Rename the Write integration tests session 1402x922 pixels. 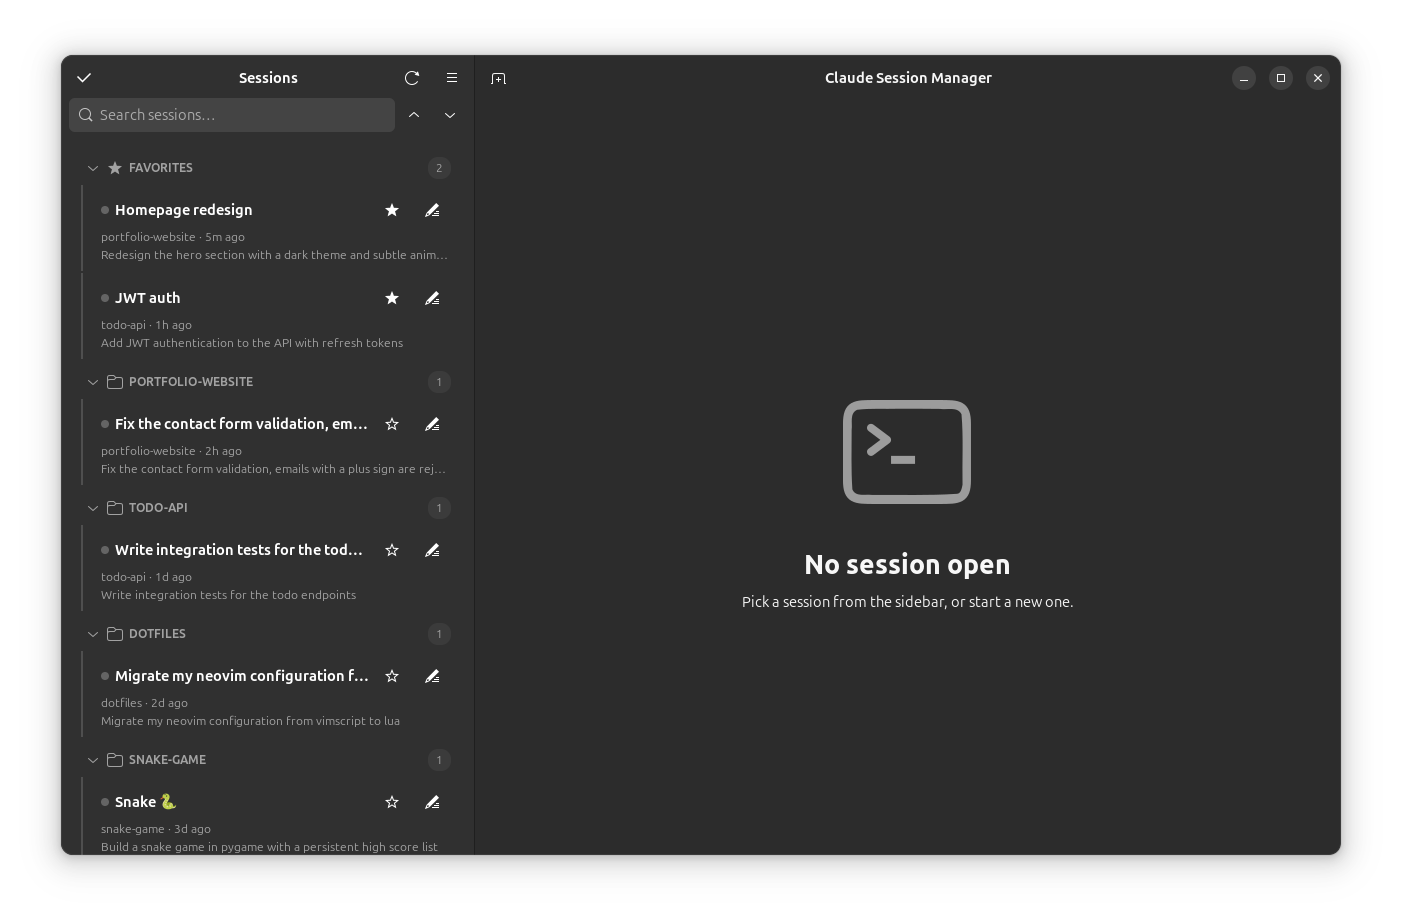432,550
